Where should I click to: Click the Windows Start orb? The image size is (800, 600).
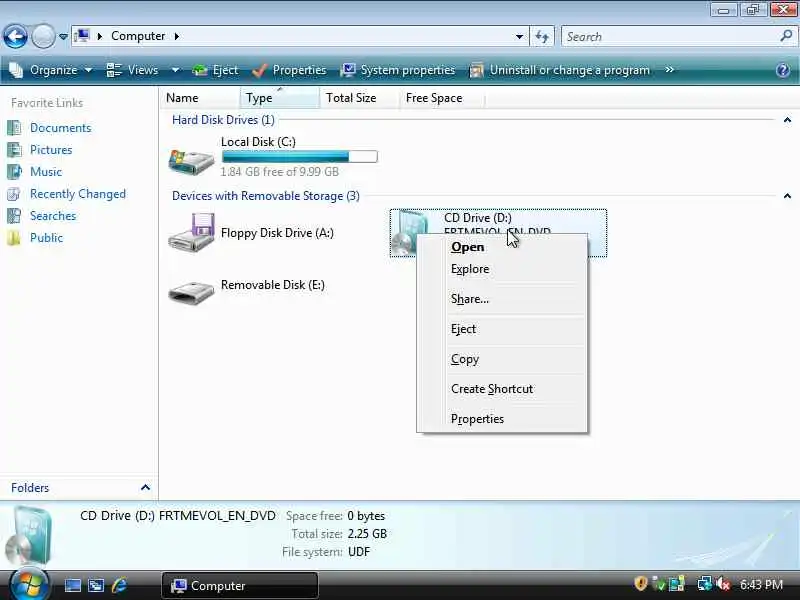28,584
